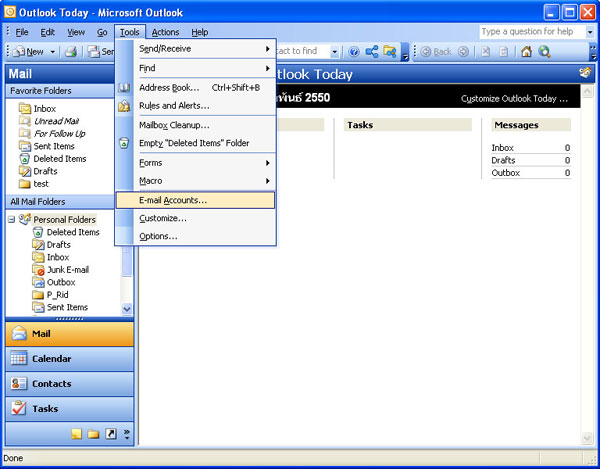Open the Help menu
Screen dimensions: 600x469
(199, 32)
